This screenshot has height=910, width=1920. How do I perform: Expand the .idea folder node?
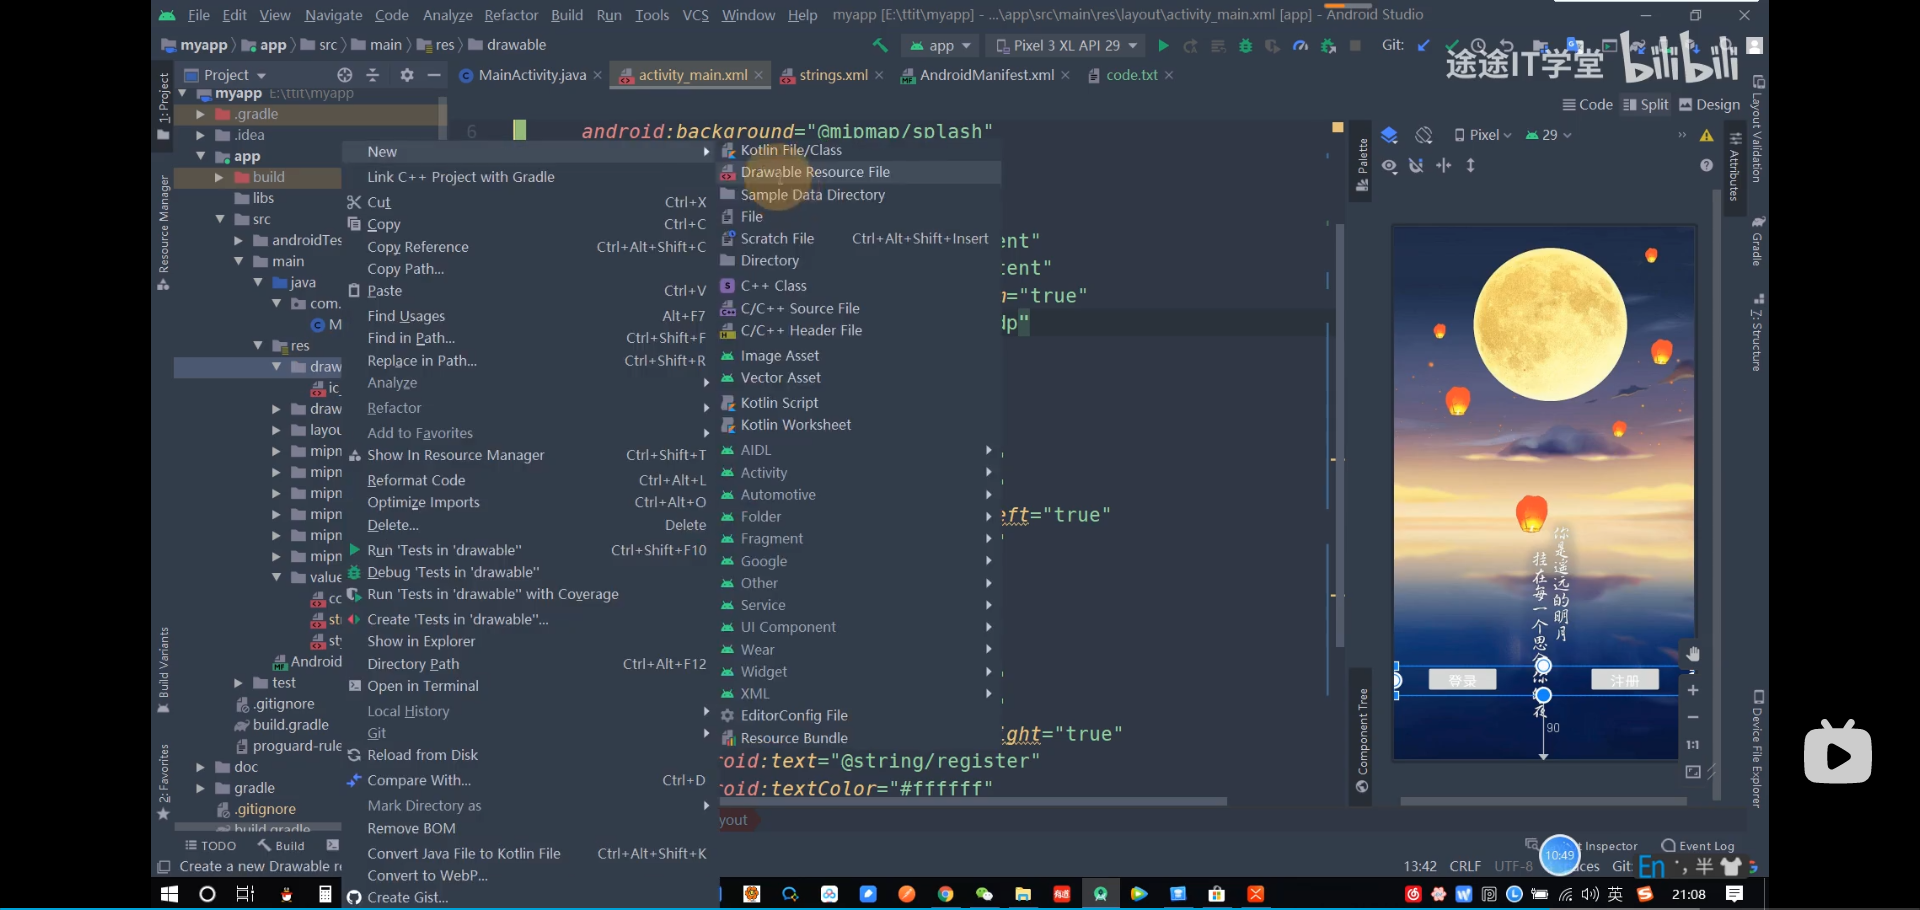pos(201,135)
